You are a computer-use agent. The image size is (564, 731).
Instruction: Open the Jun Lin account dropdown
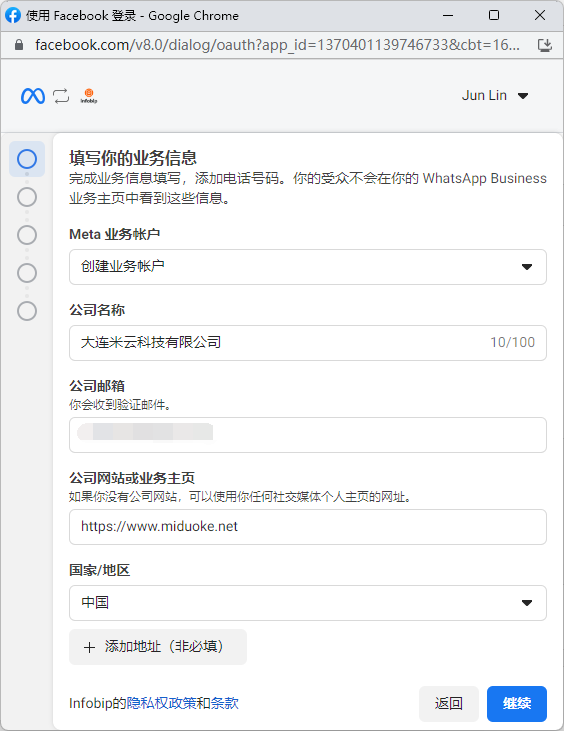[495, 96]
